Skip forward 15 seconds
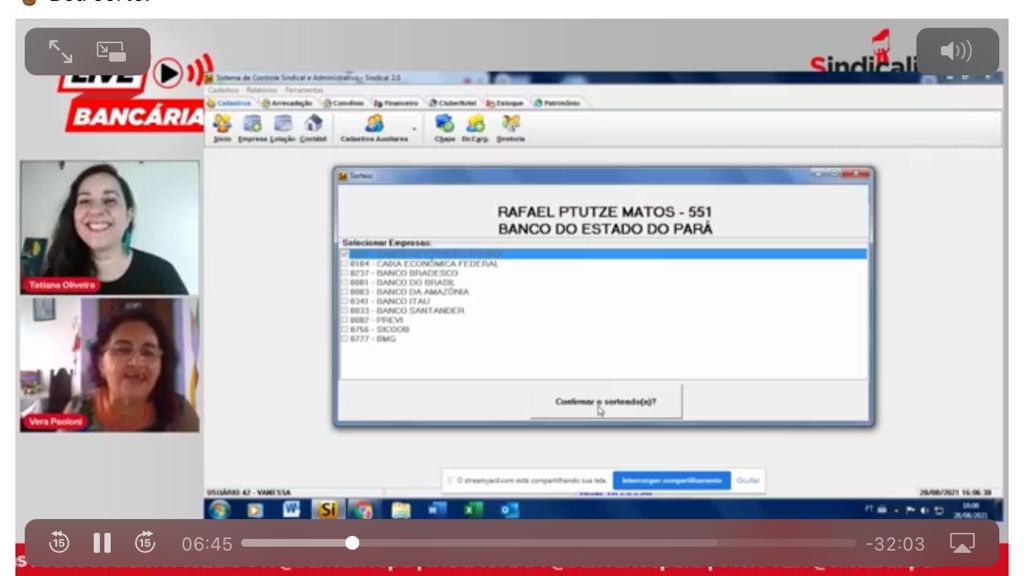 point(145,542)
